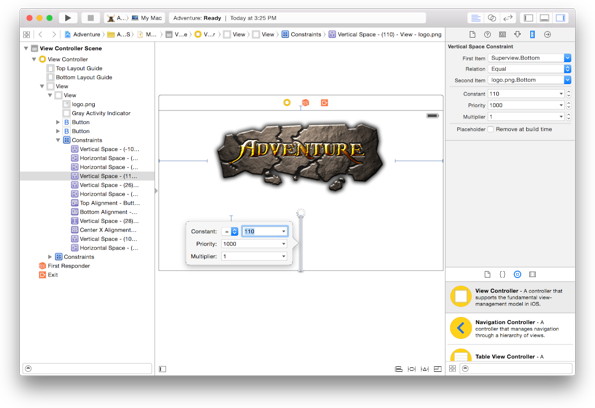Toggle the Navigator pane visibility
The width and height of the screenshot is (595, 408).
pos(528,18)
